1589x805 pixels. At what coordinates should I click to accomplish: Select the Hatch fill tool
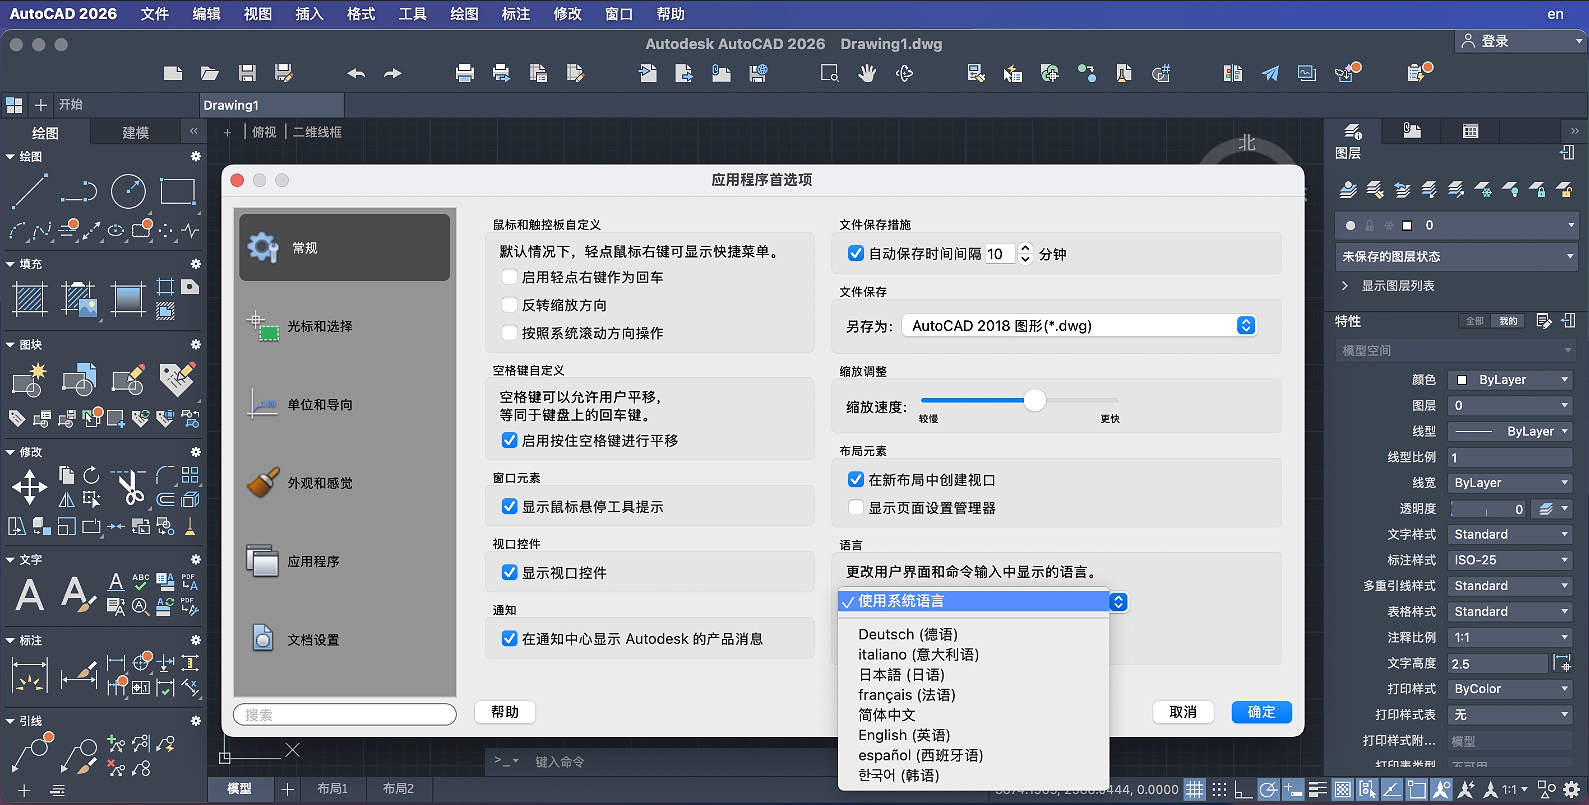tap(29, 299)
